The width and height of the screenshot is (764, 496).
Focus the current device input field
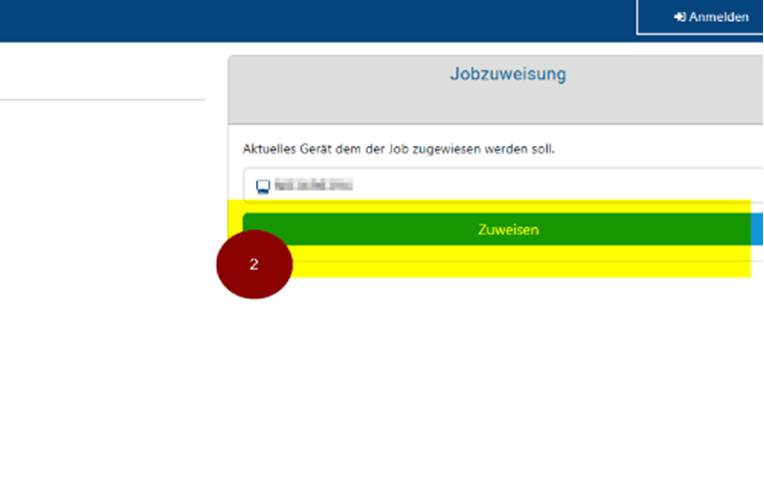[500, 185]
